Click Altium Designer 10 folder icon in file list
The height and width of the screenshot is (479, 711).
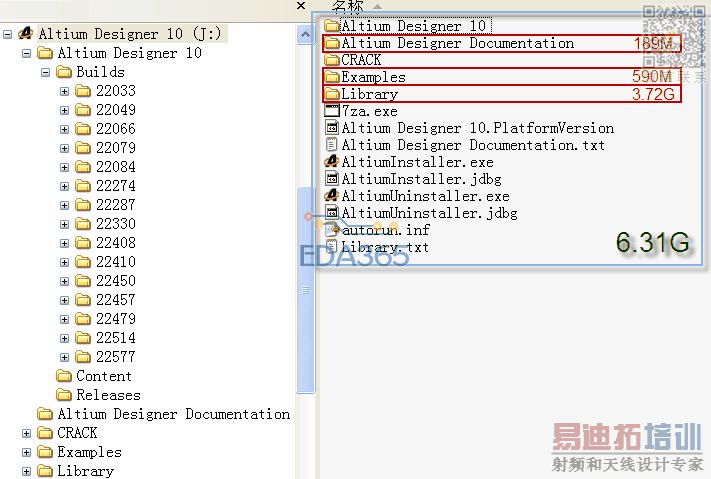pos(332,25)
